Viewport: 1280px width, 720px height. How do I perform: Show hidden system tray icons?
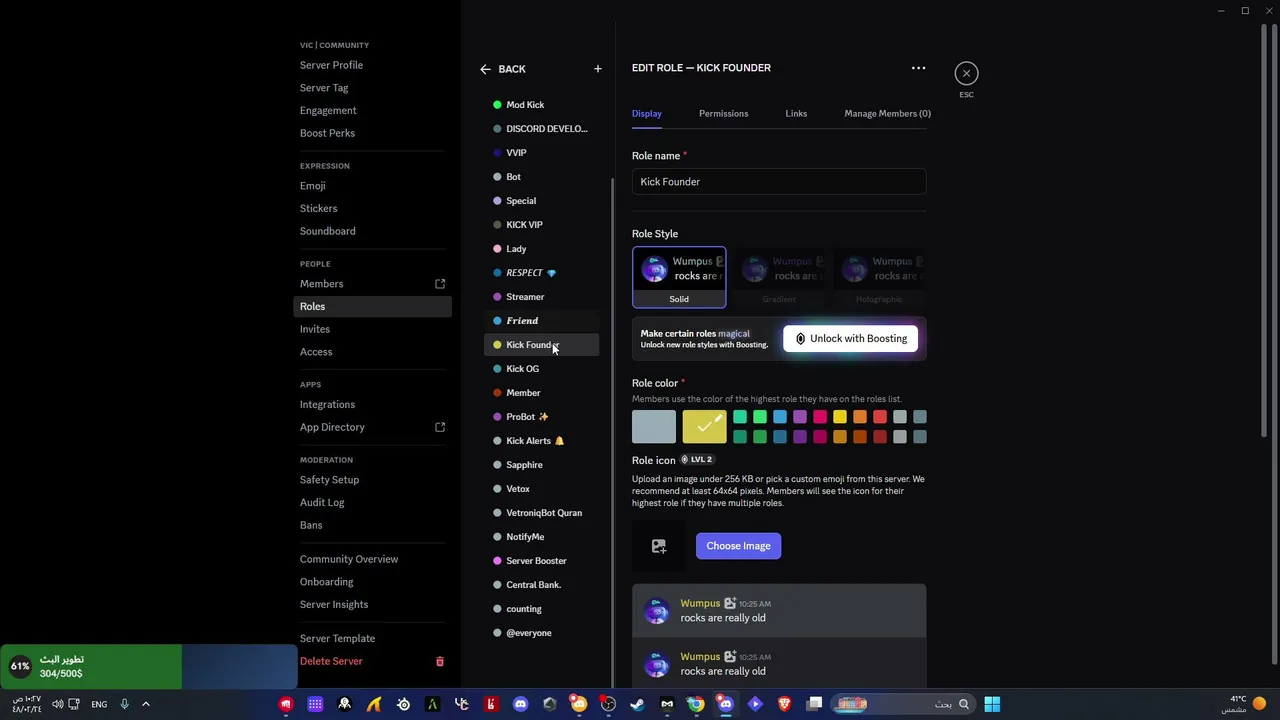click(145, 704)
